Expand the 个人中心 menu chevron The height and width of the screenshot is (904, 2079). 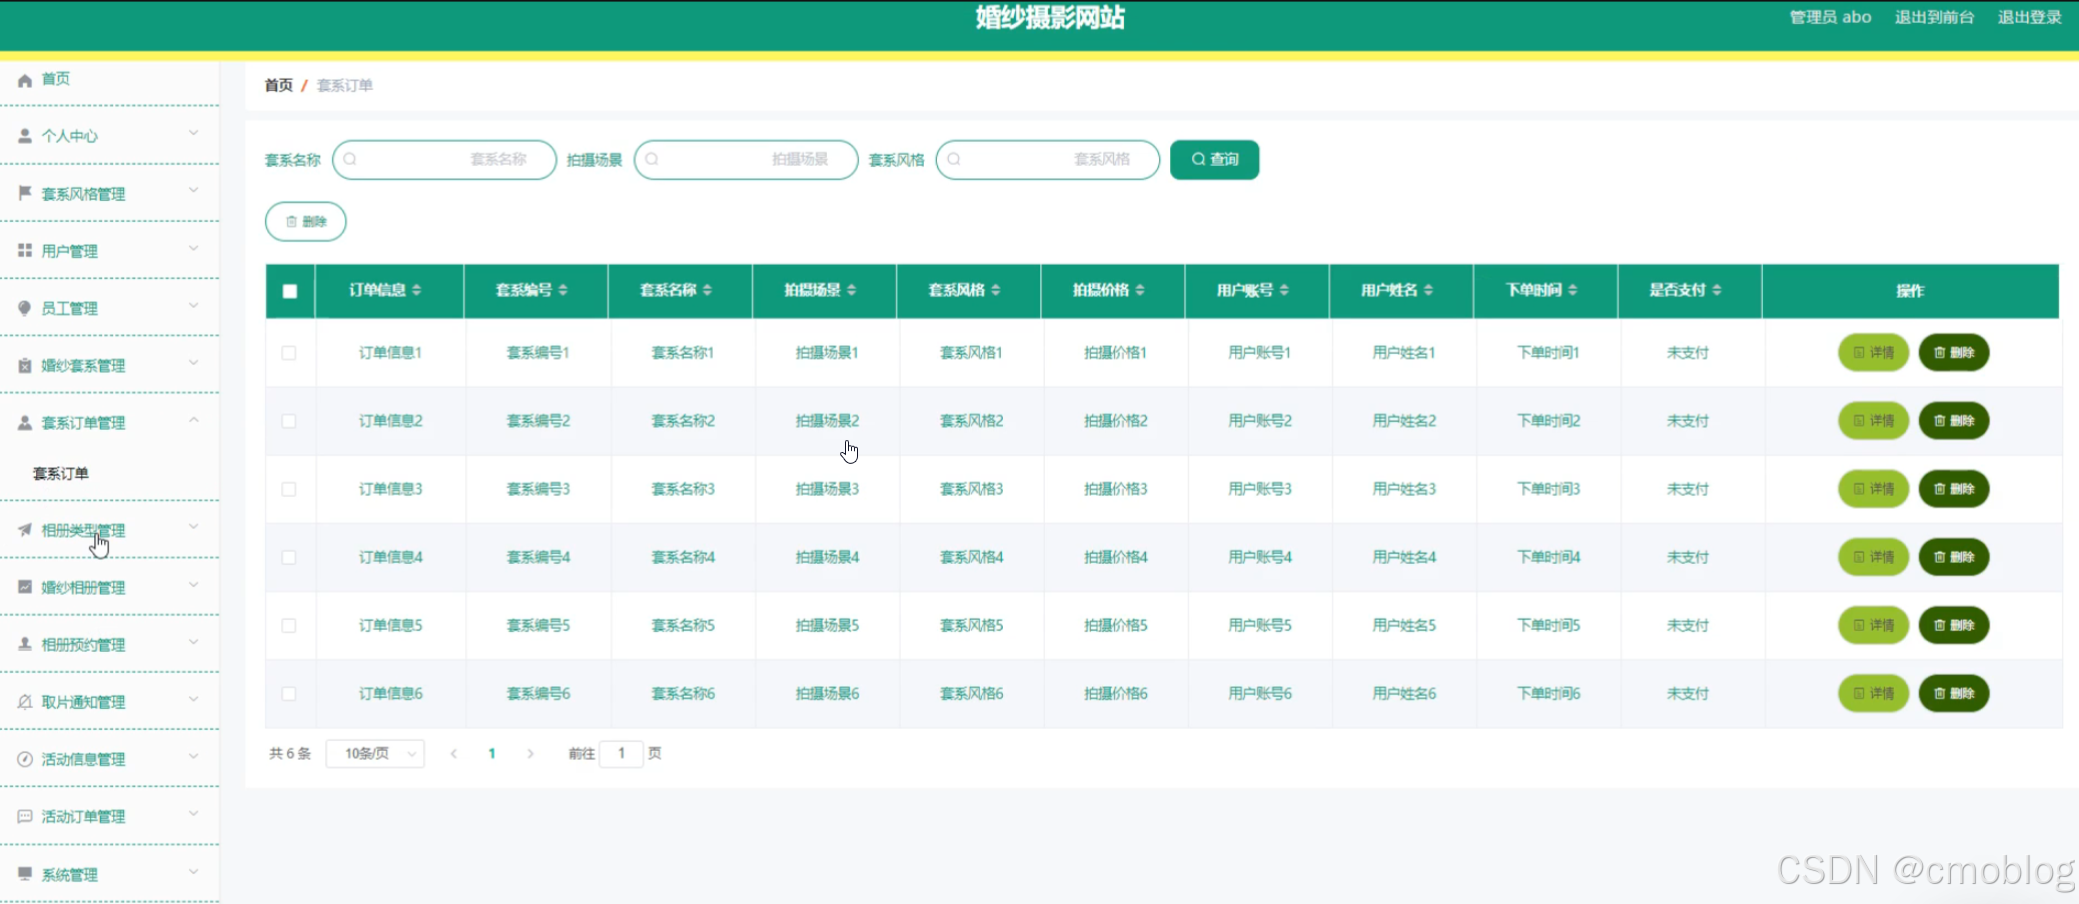click(x=194, y=133)
